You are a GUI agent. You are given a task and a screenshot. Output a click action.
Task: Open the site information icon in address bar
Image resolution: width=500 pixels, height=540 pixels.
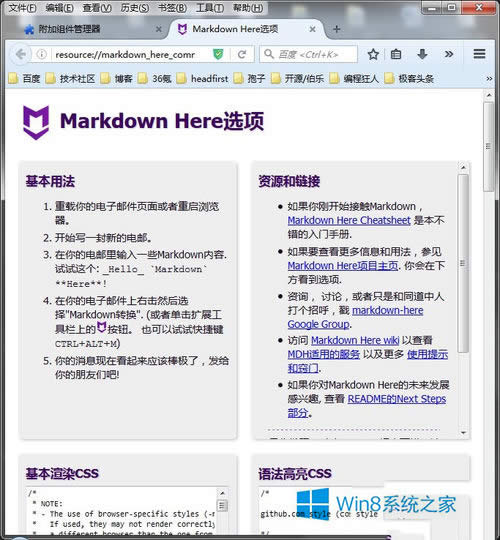coord(42,54)
